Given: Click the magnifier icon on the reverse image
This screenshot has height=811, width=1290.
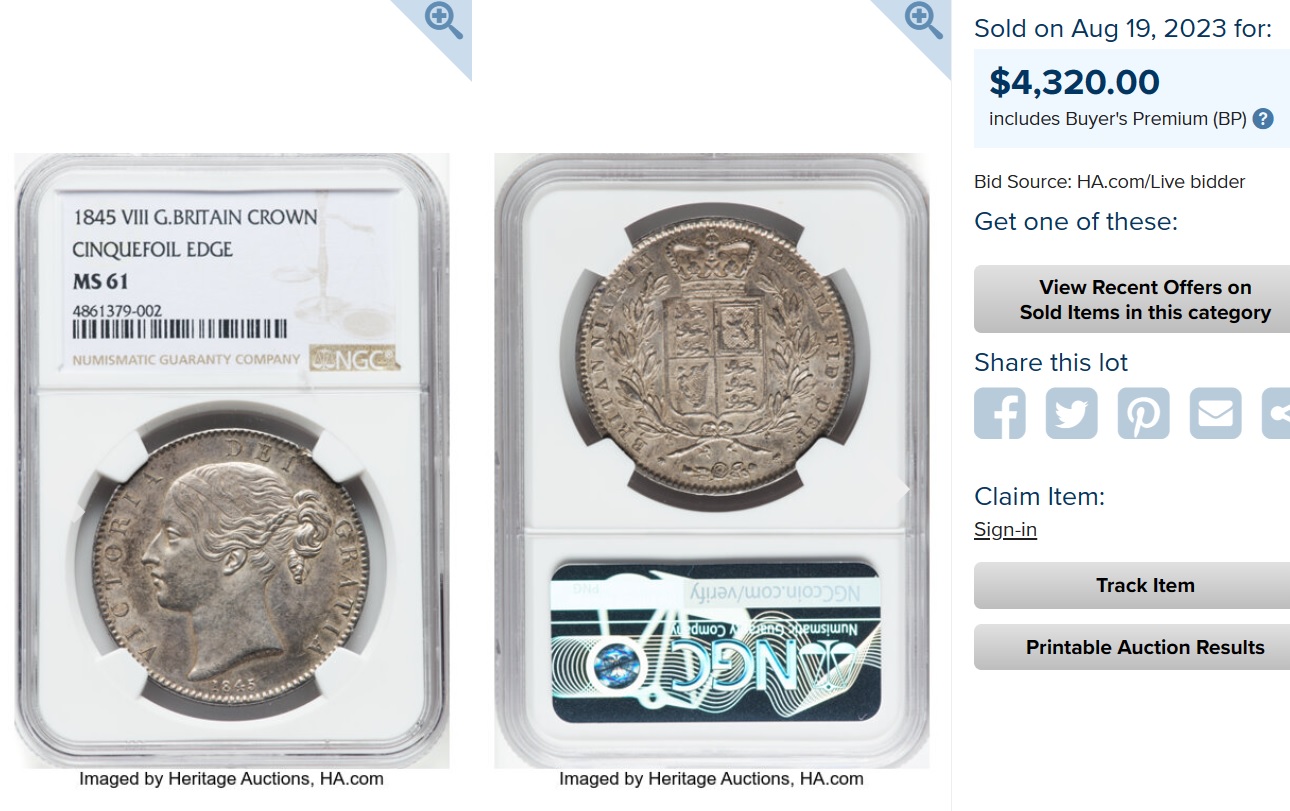Looking at the screenshot, I should pos(923,20).
